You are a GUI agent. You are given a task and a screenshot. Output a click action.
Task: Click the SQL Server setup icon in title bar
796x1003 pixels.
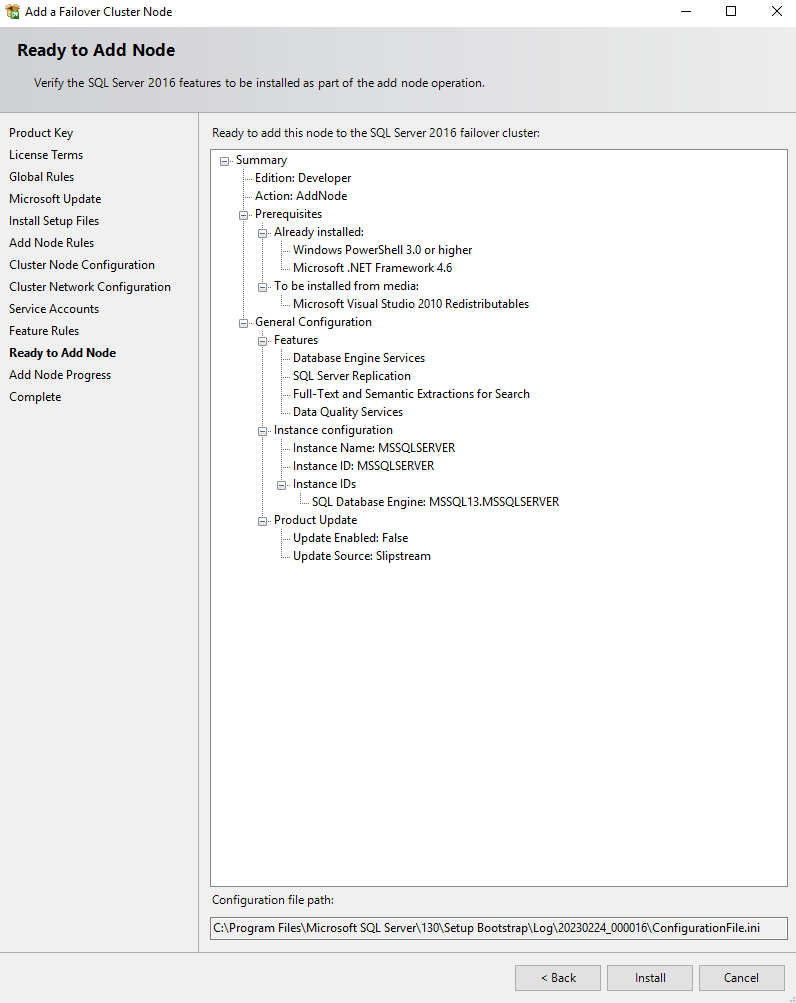tap(12, 12)
